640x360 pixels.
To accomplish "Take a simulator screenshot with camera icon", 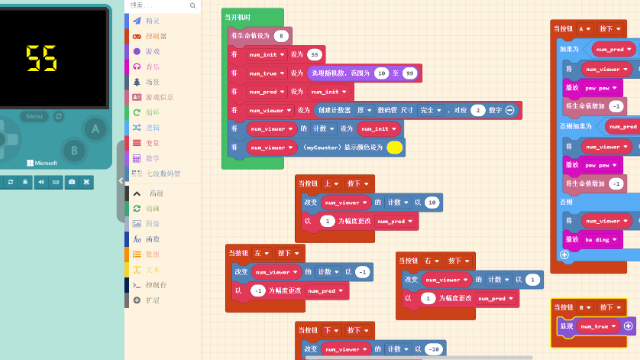I will (72, 182).
